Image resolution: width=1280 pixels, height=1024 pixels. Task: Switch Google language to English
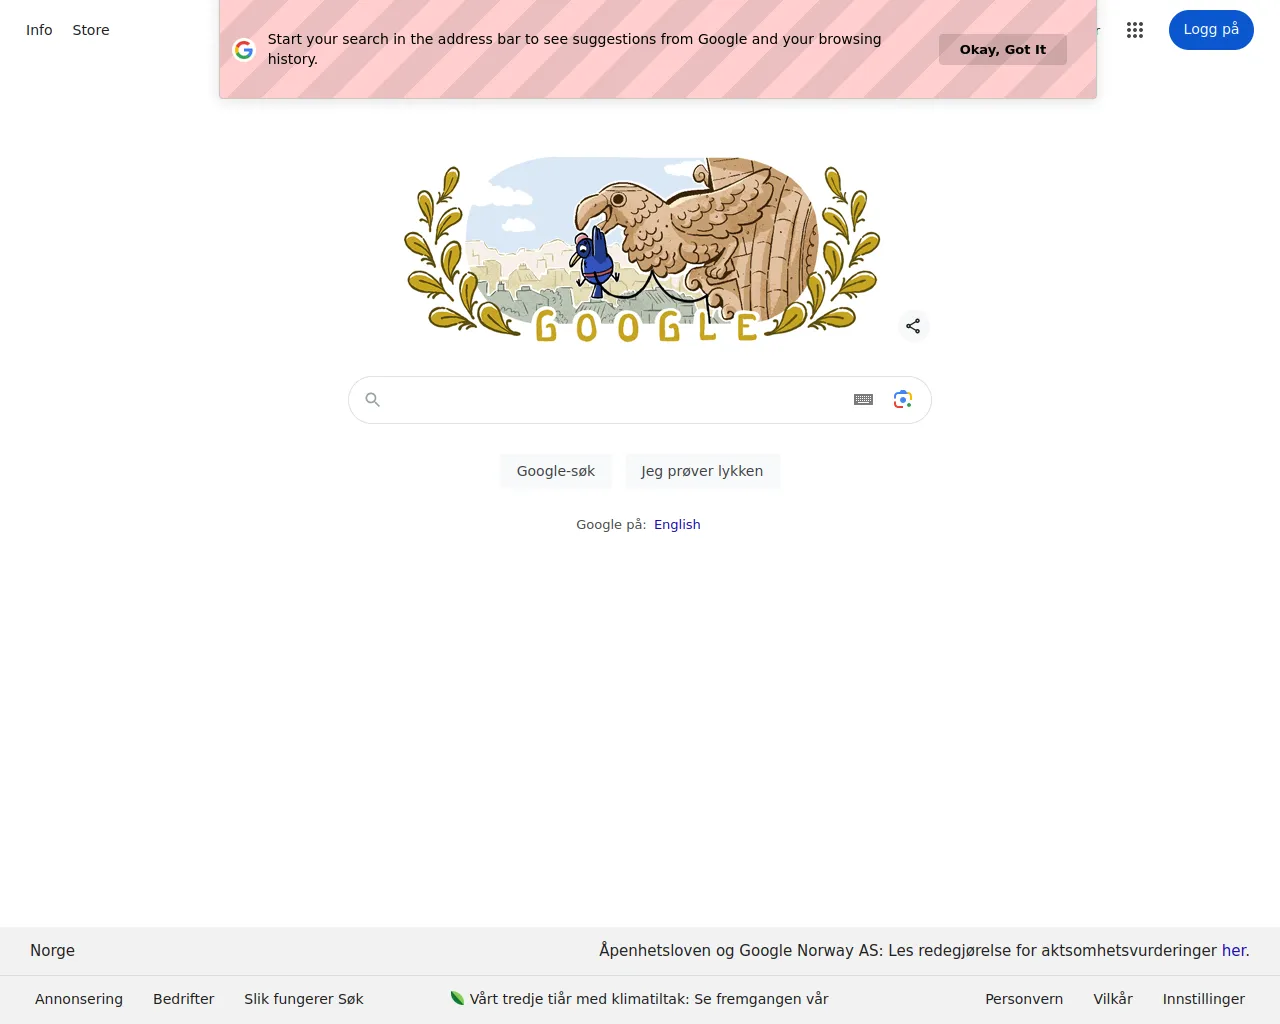677,524
